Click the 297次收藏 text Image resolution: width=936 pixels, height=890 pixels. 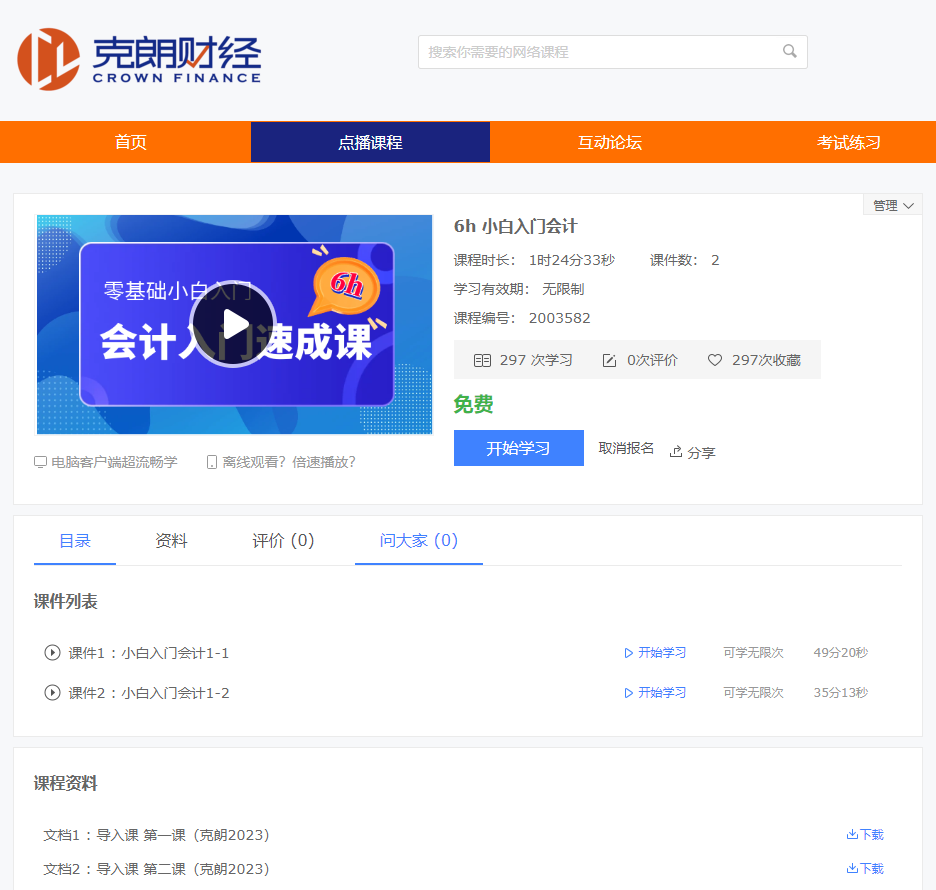(x=766, y=360)
